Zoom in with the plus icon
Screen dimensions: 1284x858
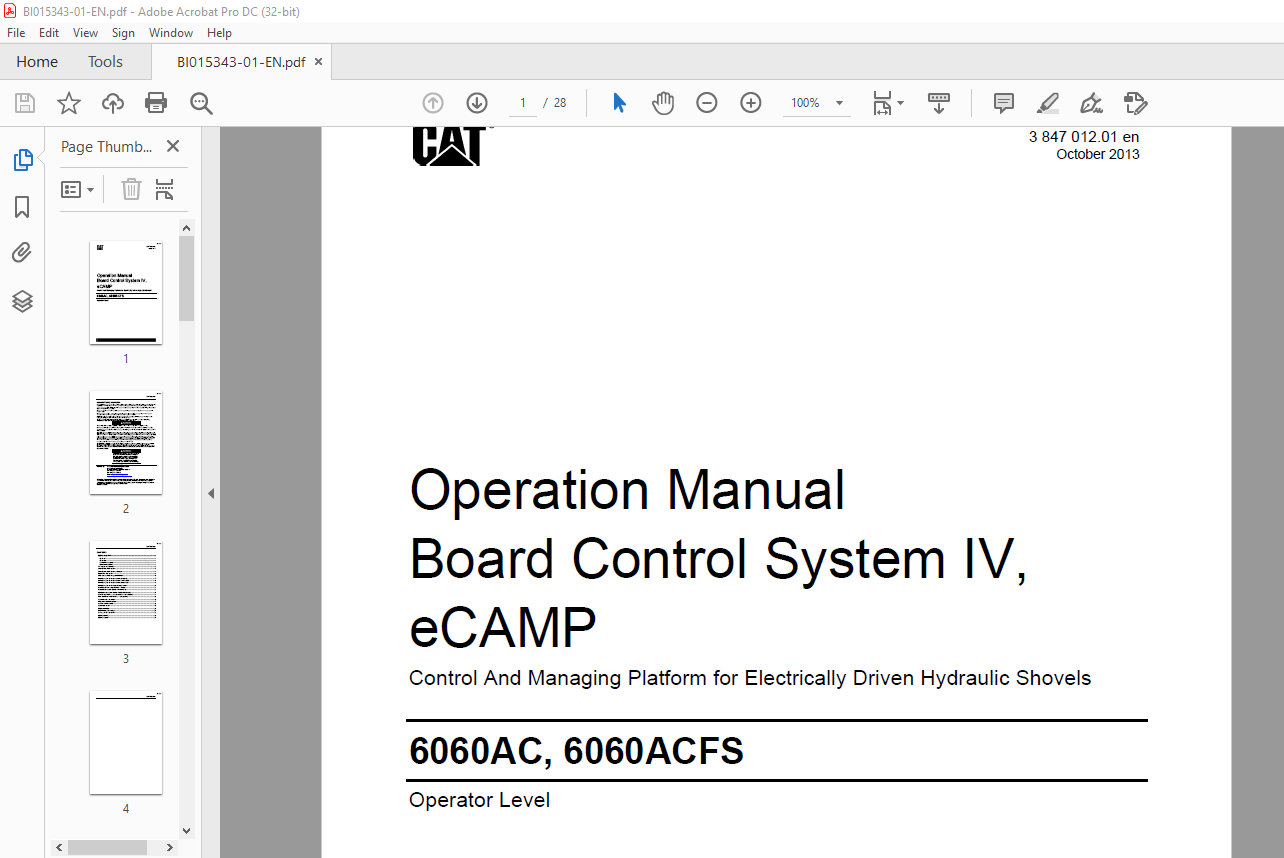pos(751,103)
